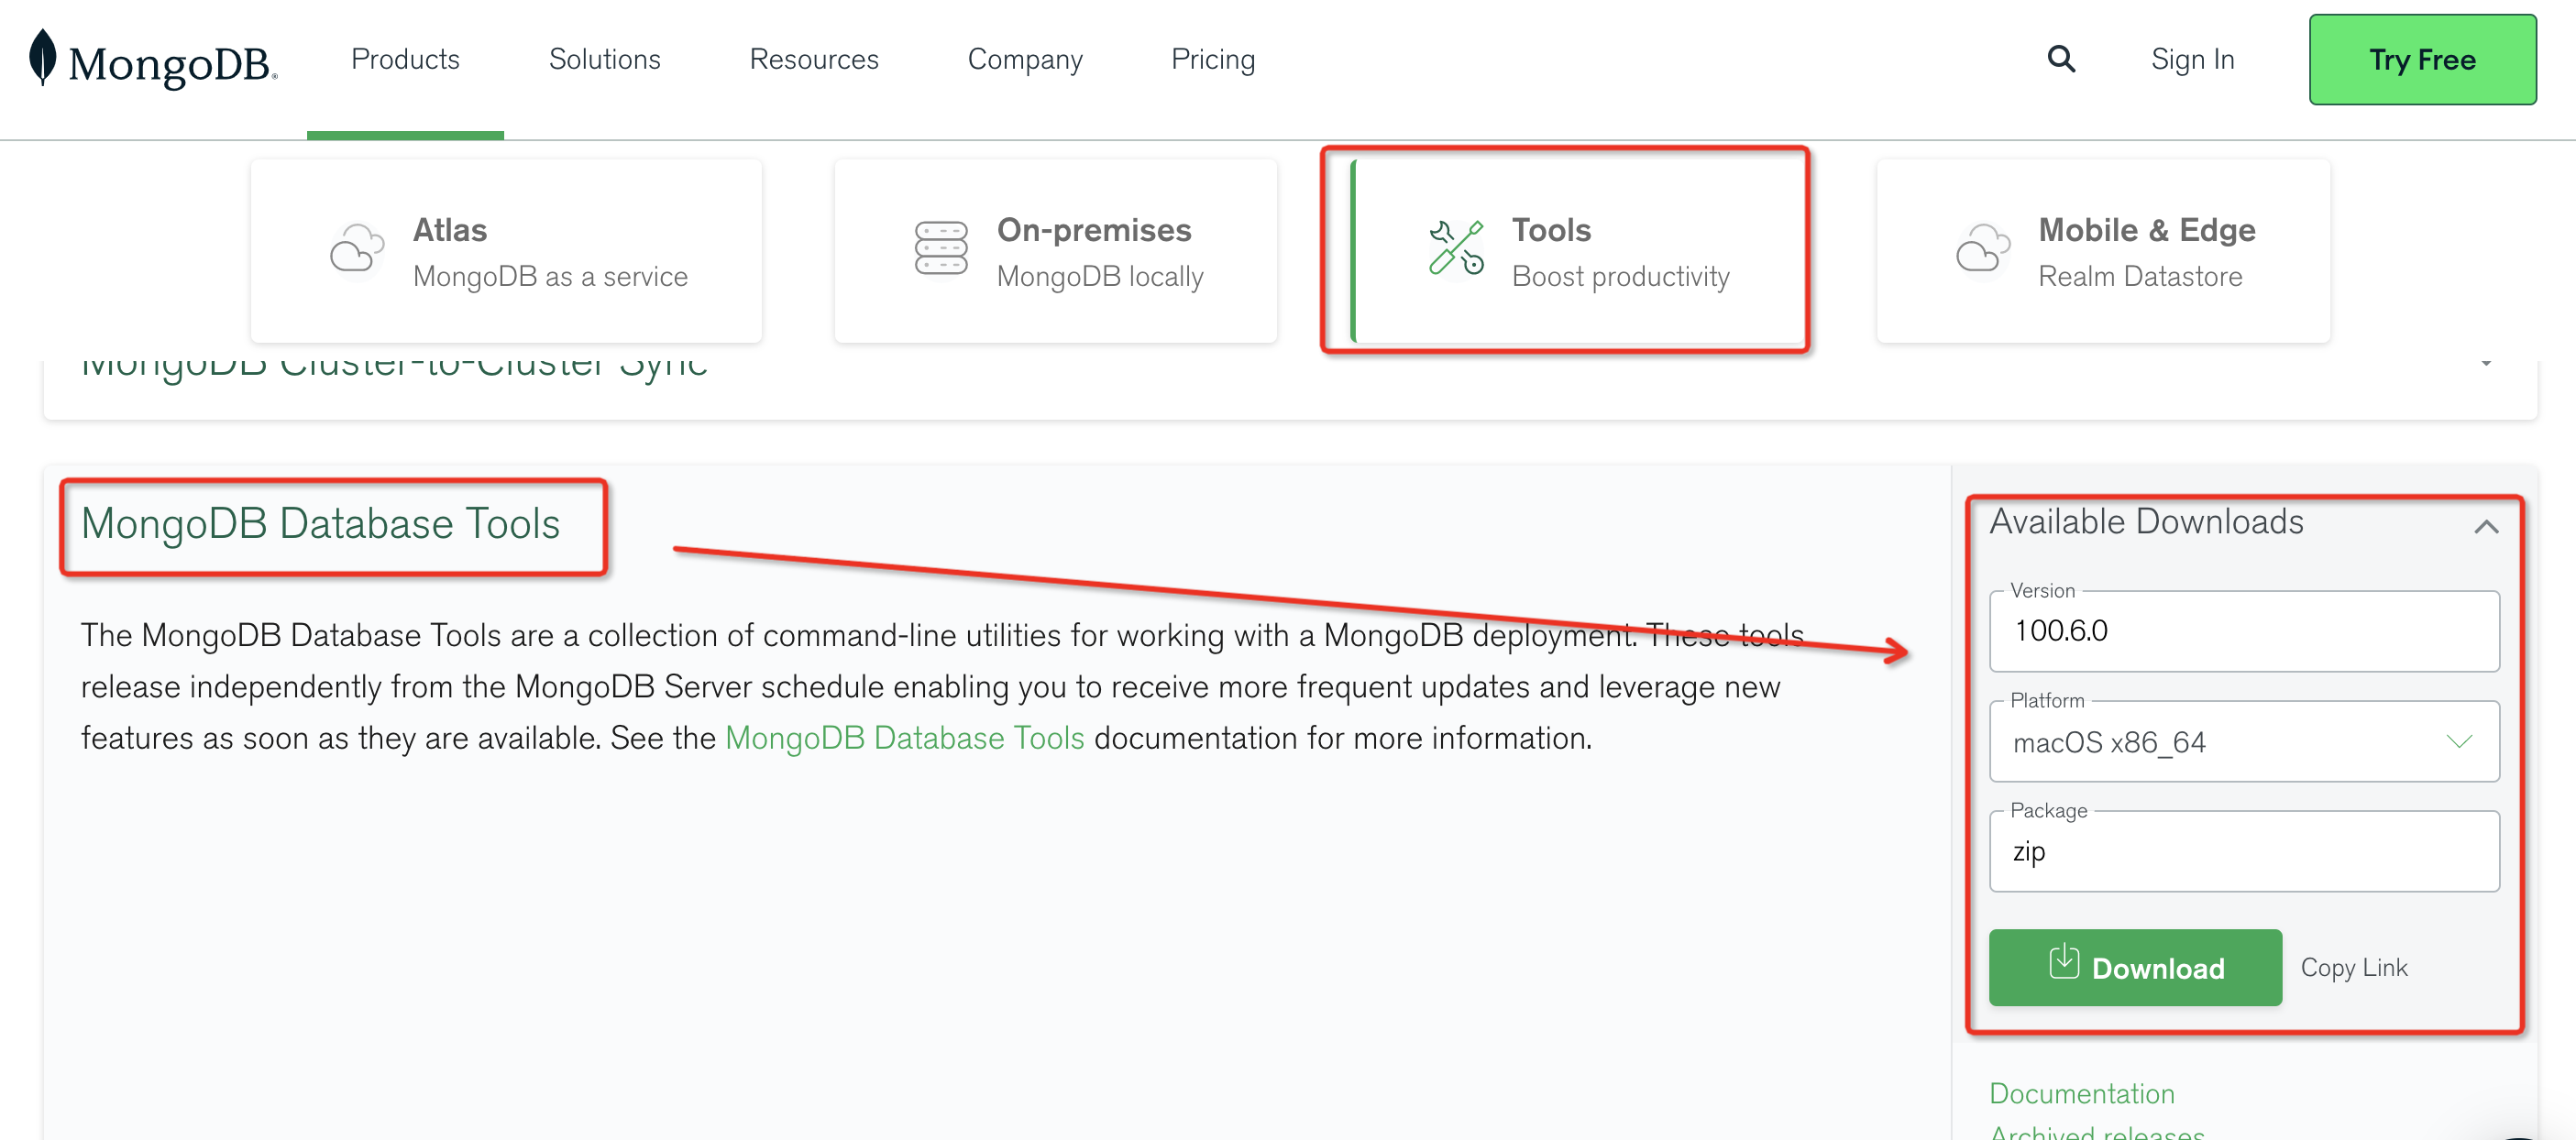
Task: Open the Platform dropdown showing macOS x86_64
Action: tap(2244, 742)
